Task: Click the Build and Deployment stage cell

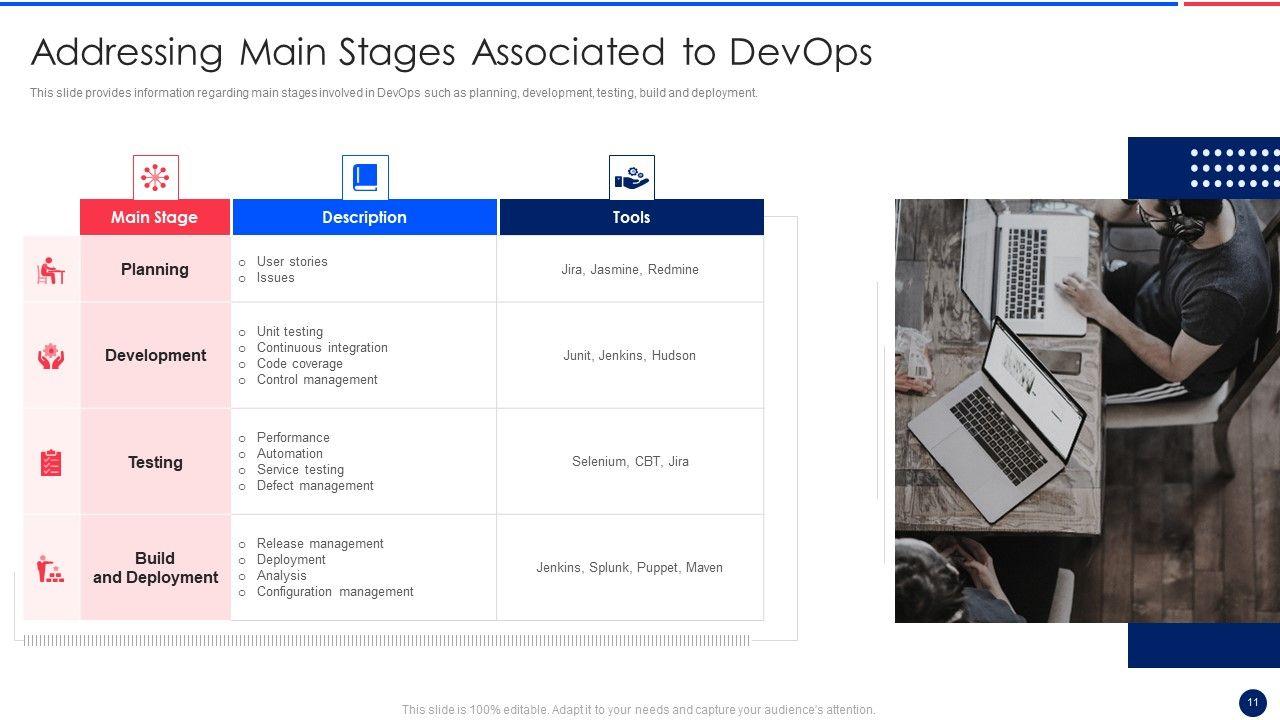Action: click(x=155, y=568)
